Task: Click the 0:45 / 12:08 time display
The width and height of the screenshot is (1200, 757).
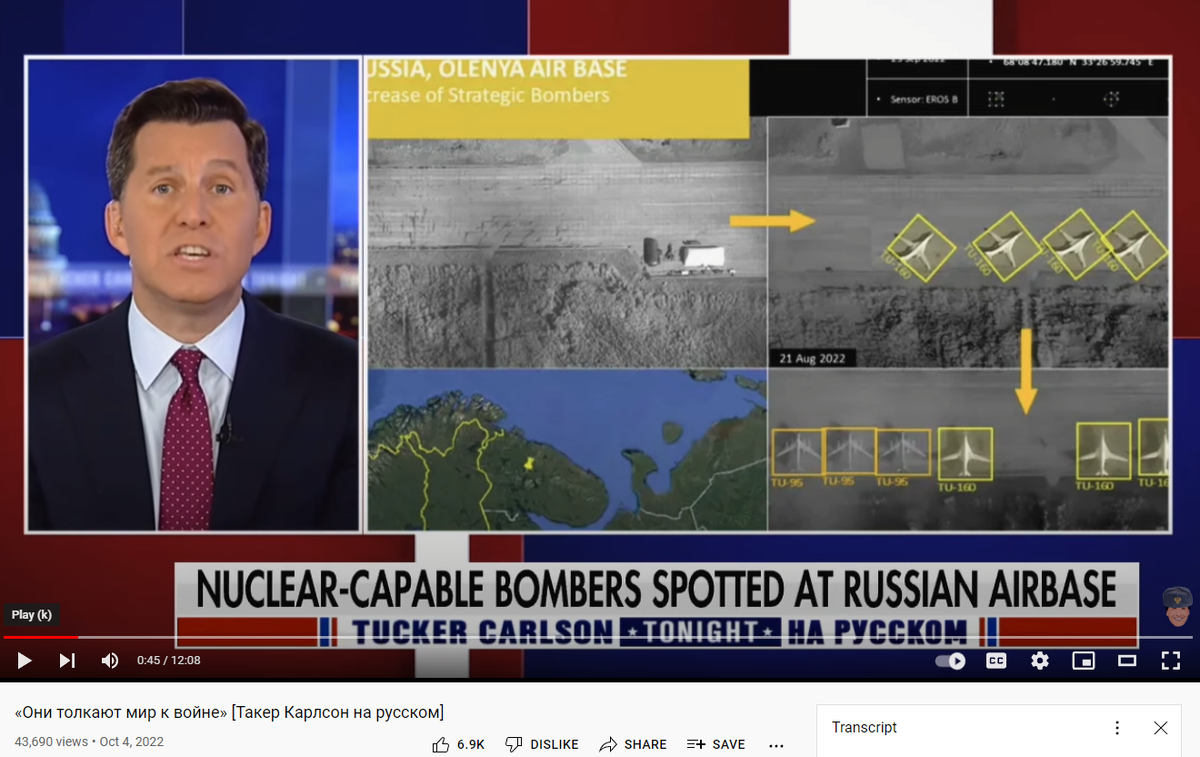Action: [169, 660]
